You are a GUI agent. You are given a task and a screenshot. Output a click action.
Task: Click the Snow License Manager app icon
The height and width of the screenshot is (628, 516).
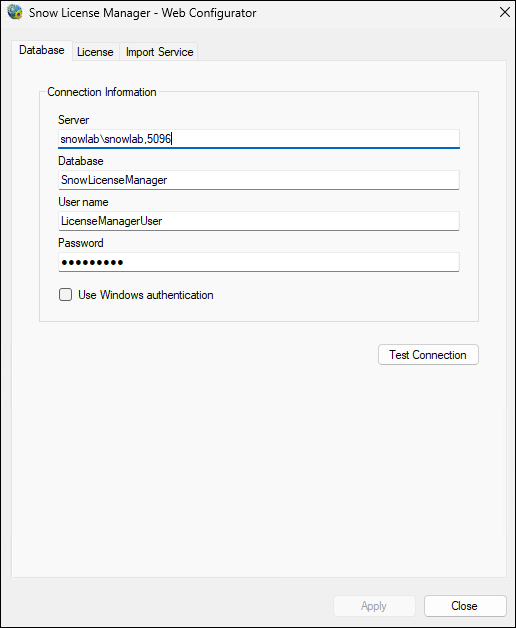[15, 12]
